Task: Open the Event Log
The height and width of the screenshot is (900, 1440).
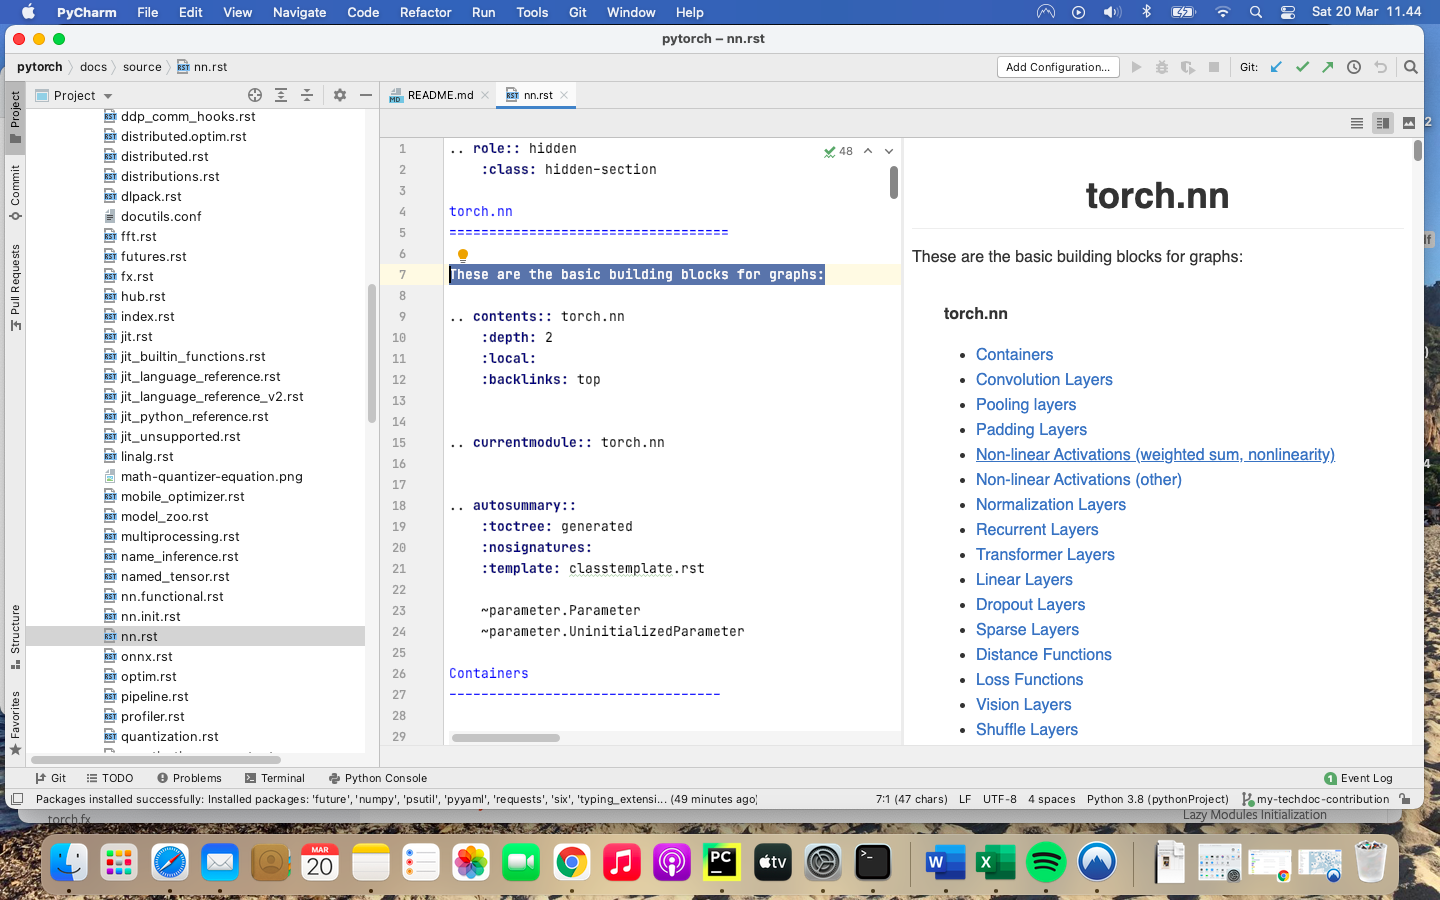Action: coord(1358,778)
